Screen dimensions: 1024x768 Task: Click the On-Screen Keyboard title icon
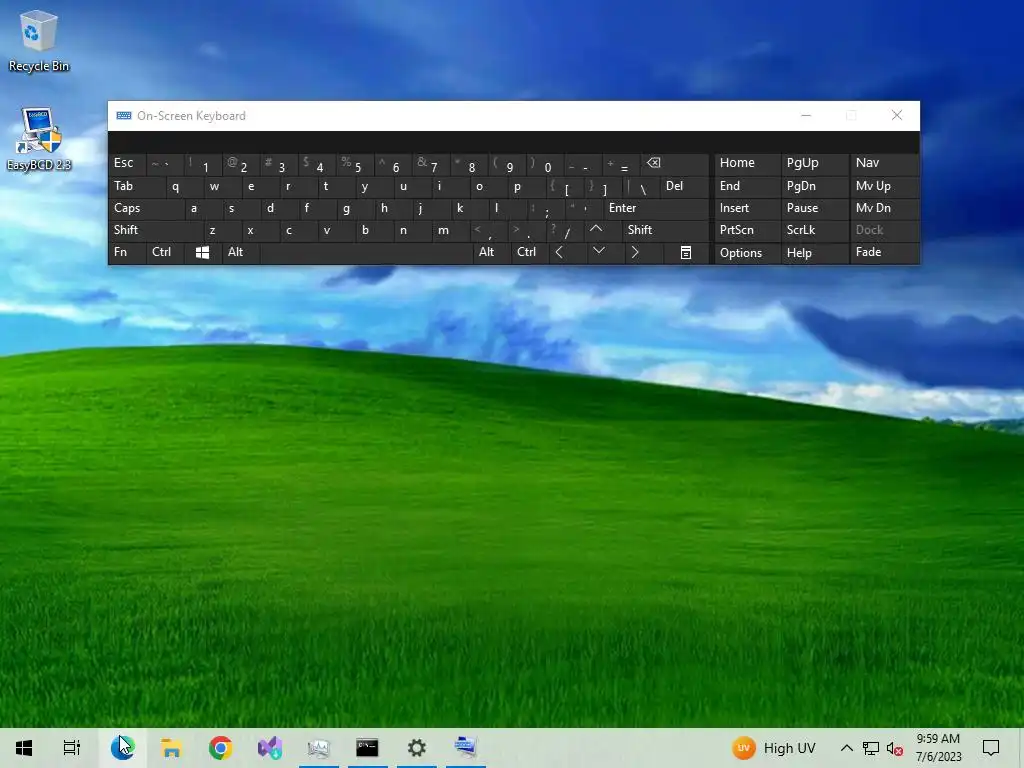pos(123,116)
